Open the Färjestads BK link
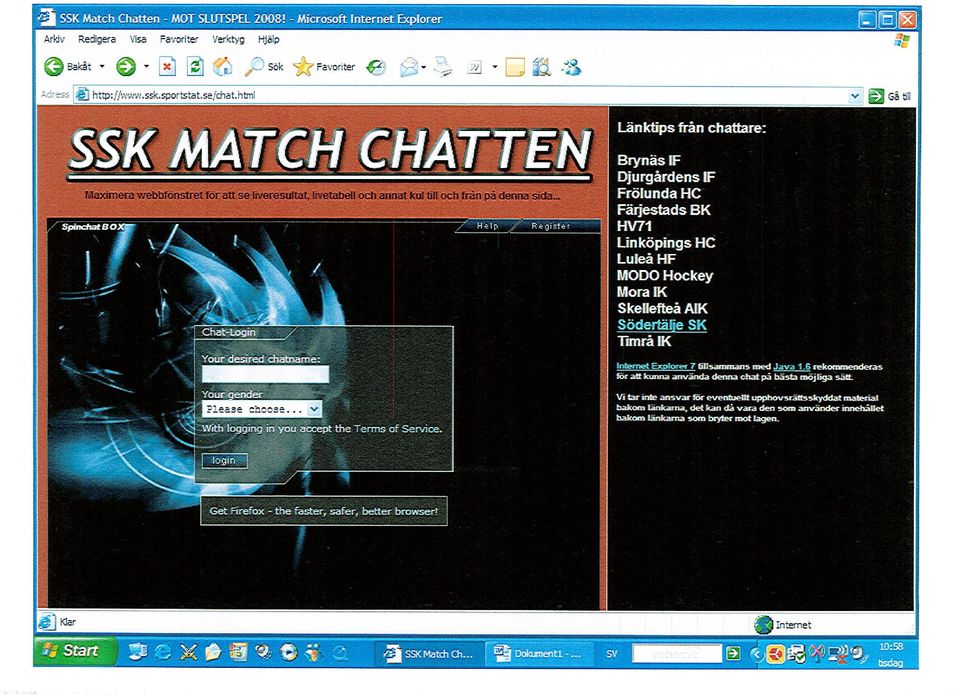The height and width of the screenshot is (696, 959). click(x=664, y=210)
